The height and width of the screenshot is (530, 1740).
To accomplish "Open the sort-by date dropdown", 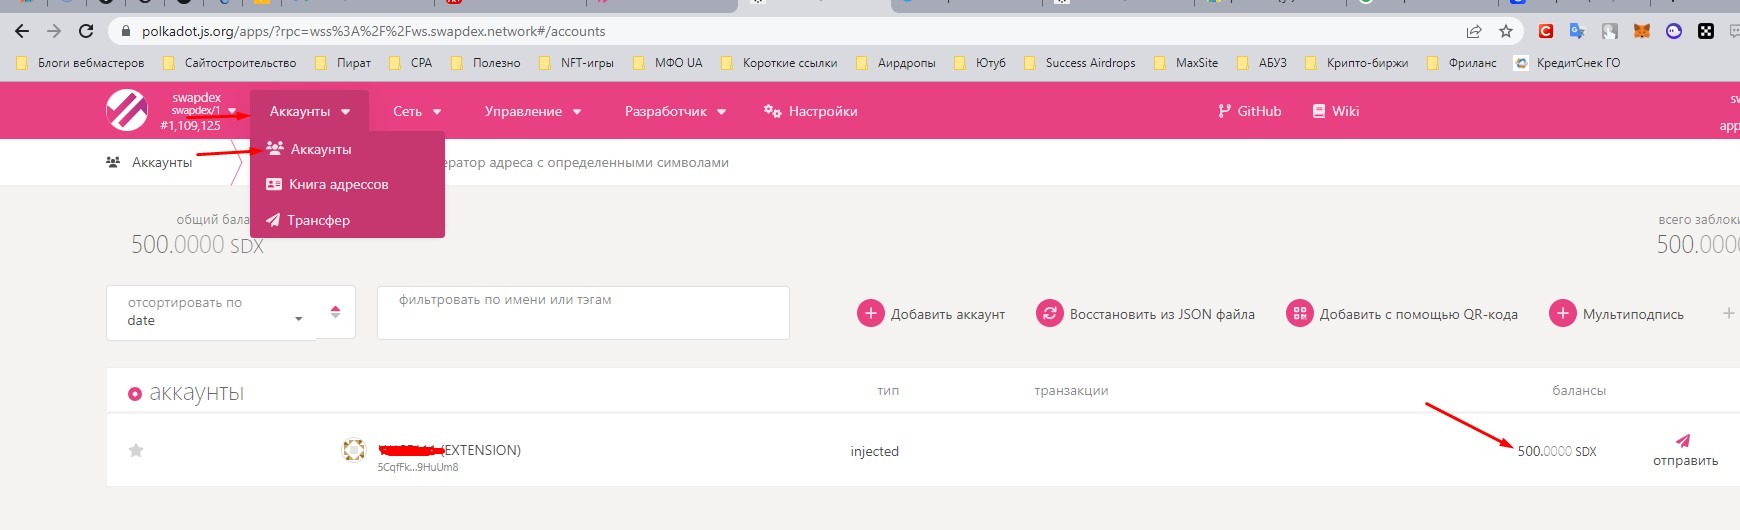I will 211,312.
